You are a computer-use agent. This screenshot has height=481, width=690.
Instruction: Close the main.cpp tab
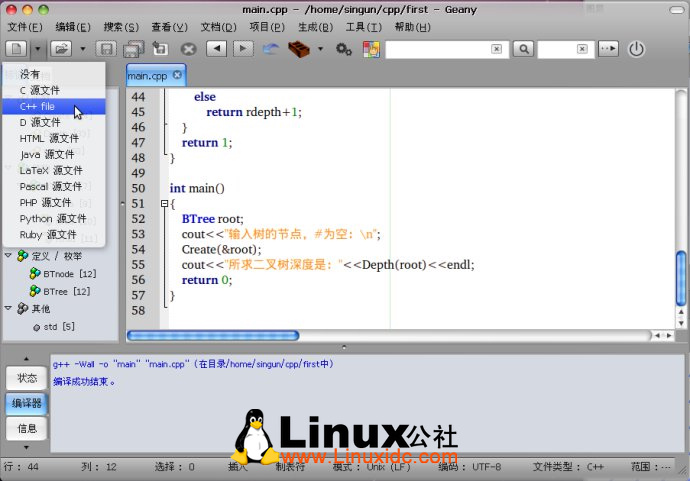pos(177,75)
